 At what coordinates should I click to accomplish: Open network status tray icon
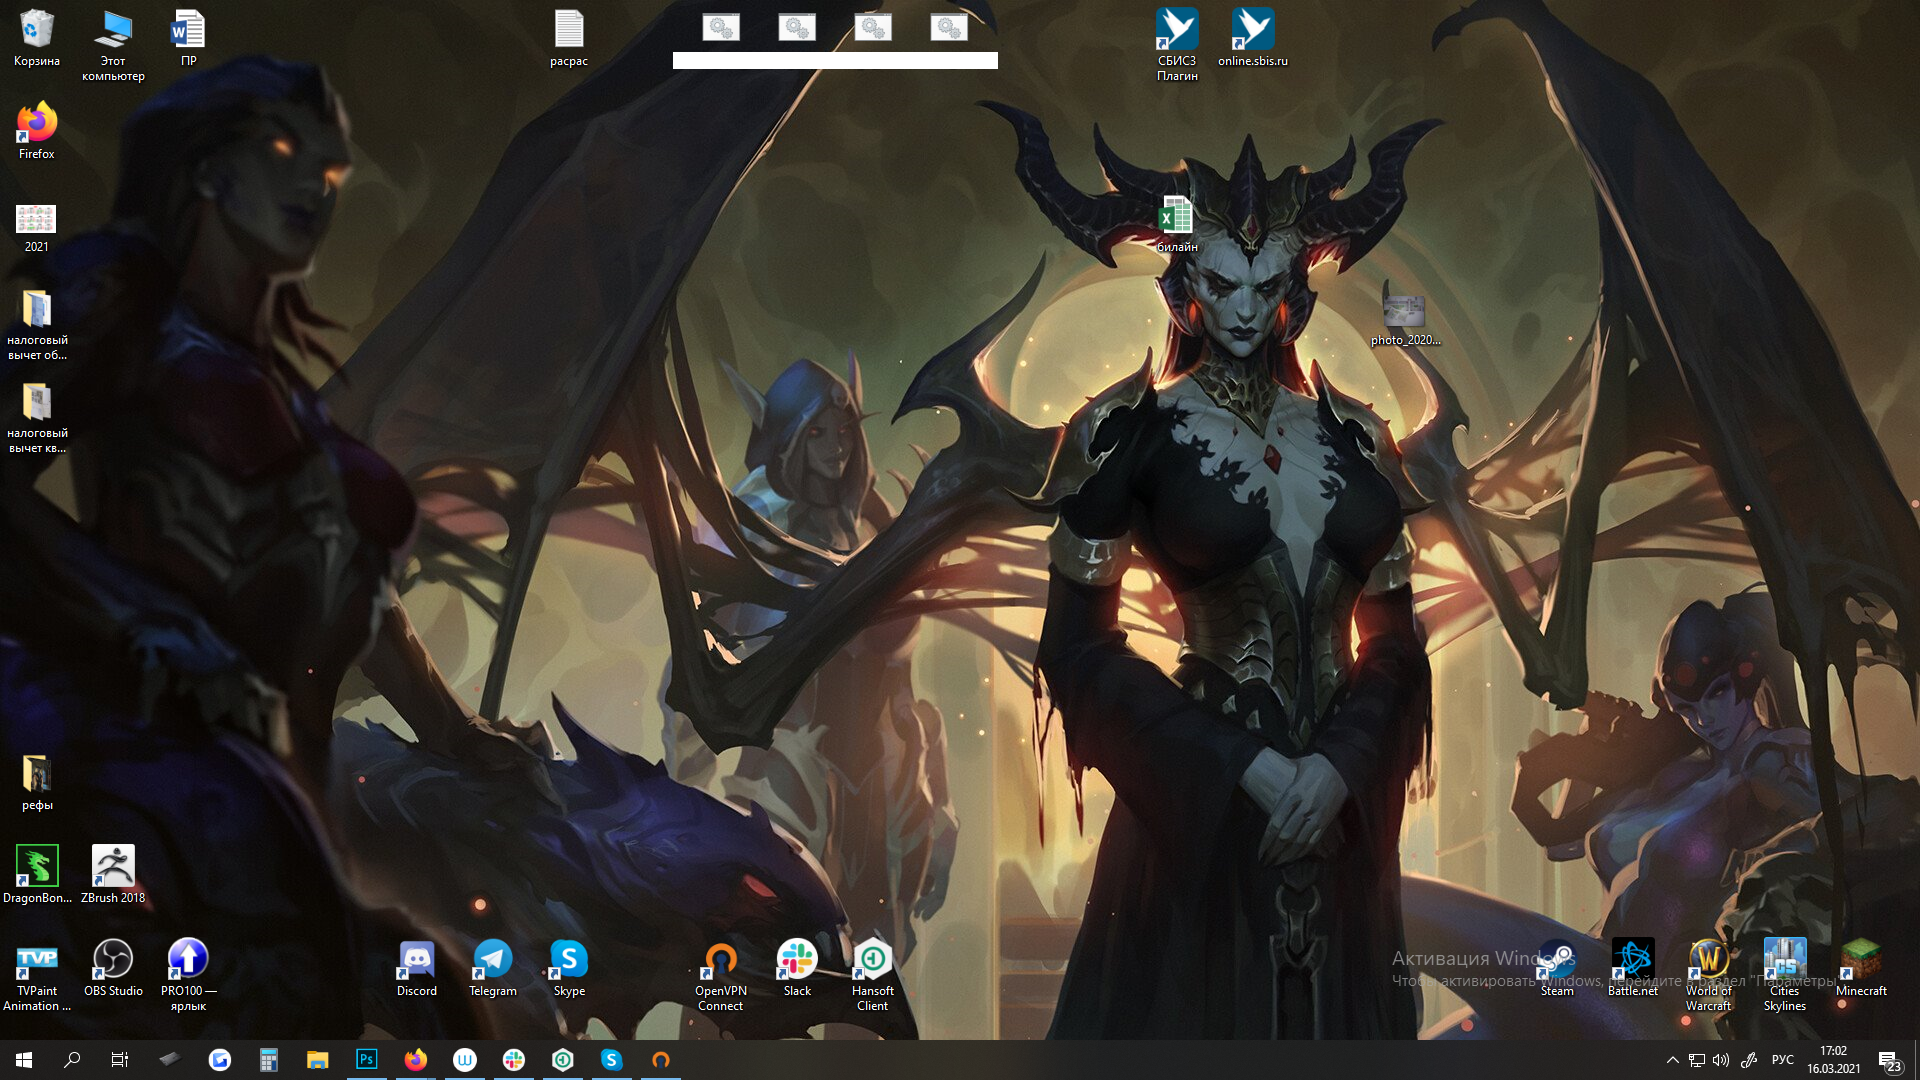tap(1697, 1060)
